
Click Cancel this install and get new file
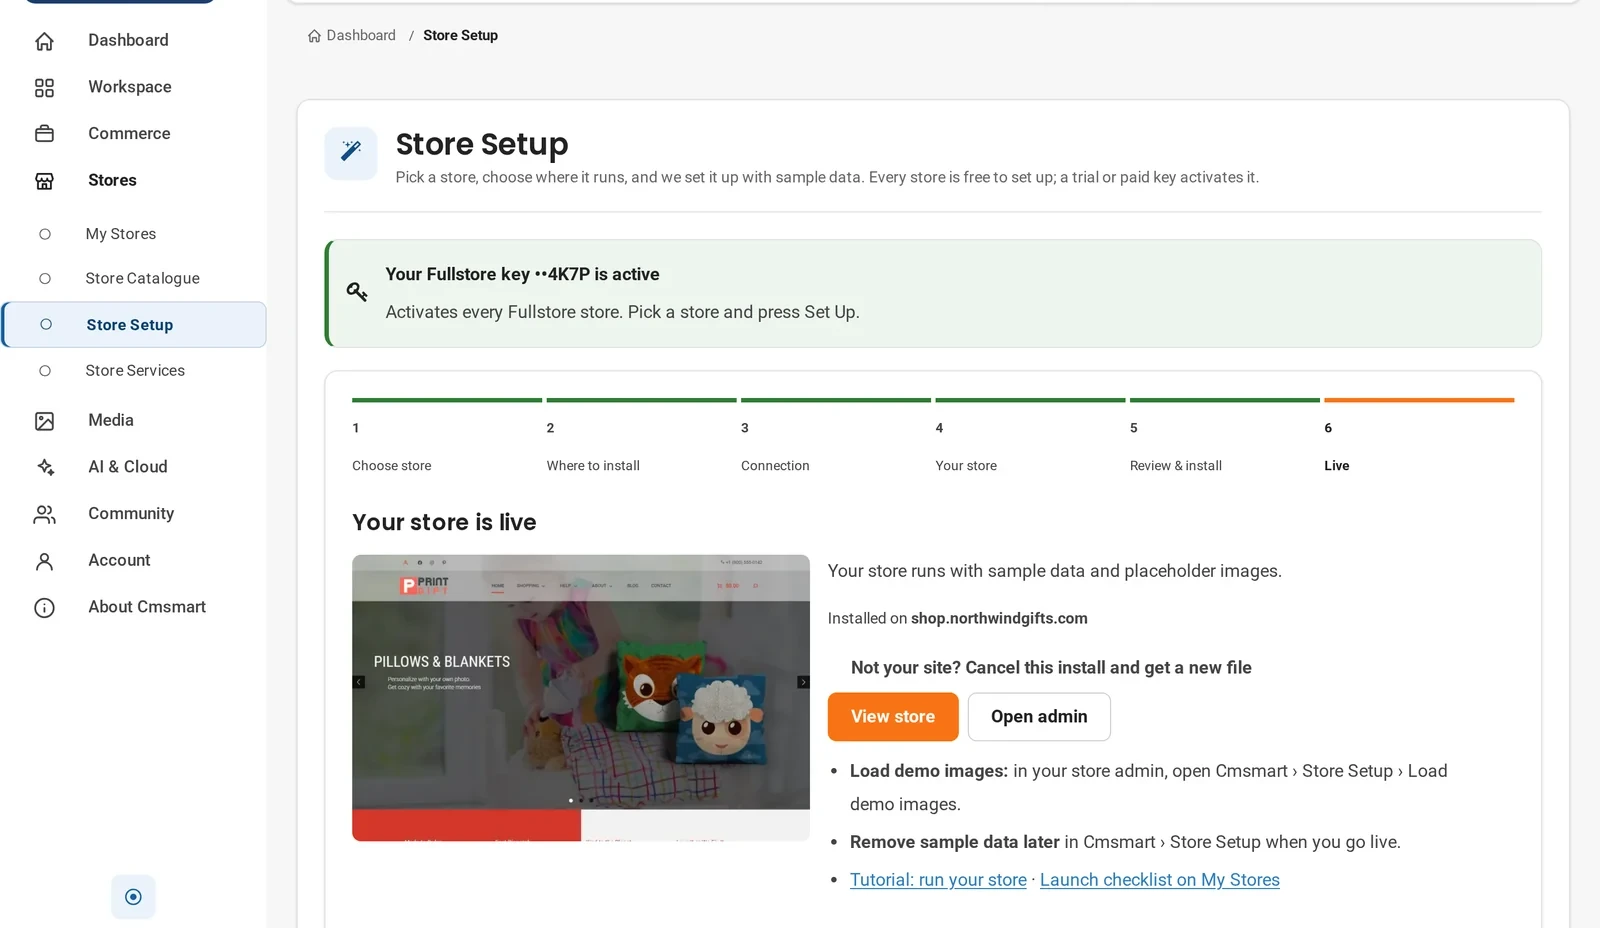coord(1051,668)
